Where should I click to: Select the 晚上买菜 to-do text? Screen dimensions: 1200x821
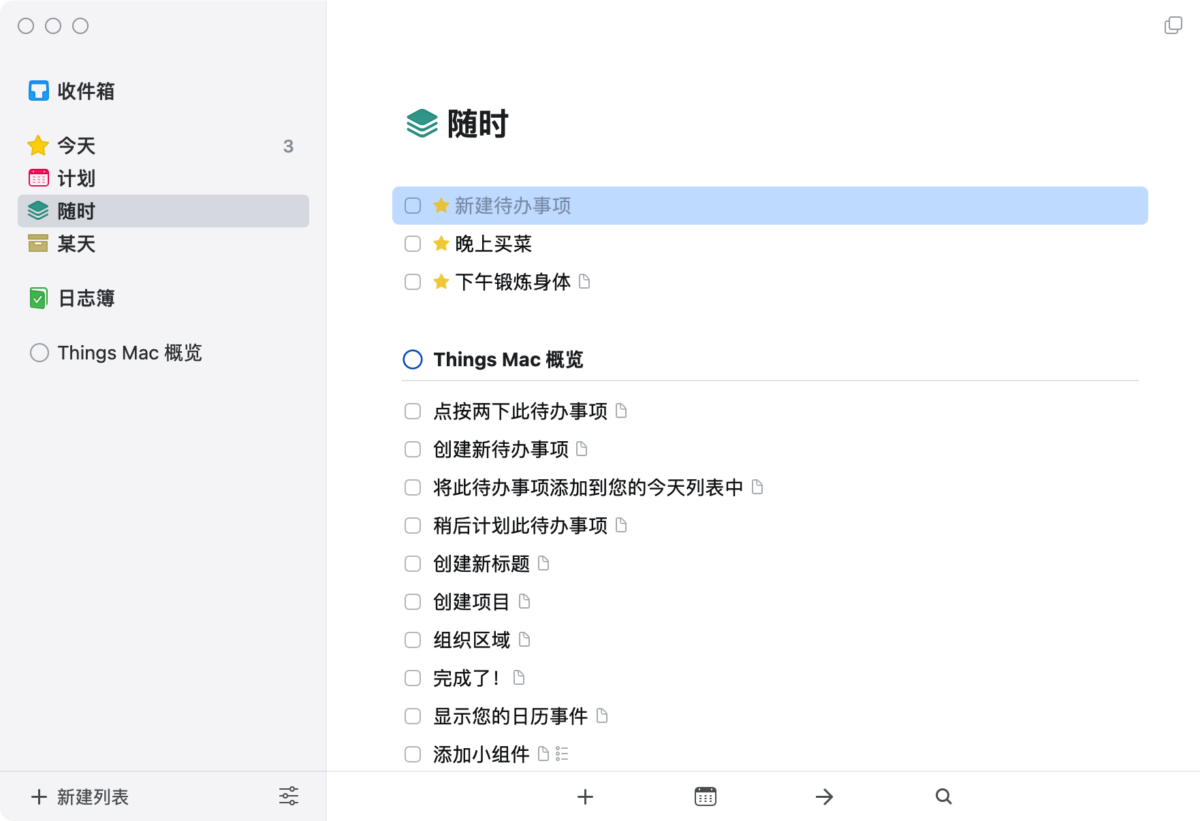click(493, 244)
